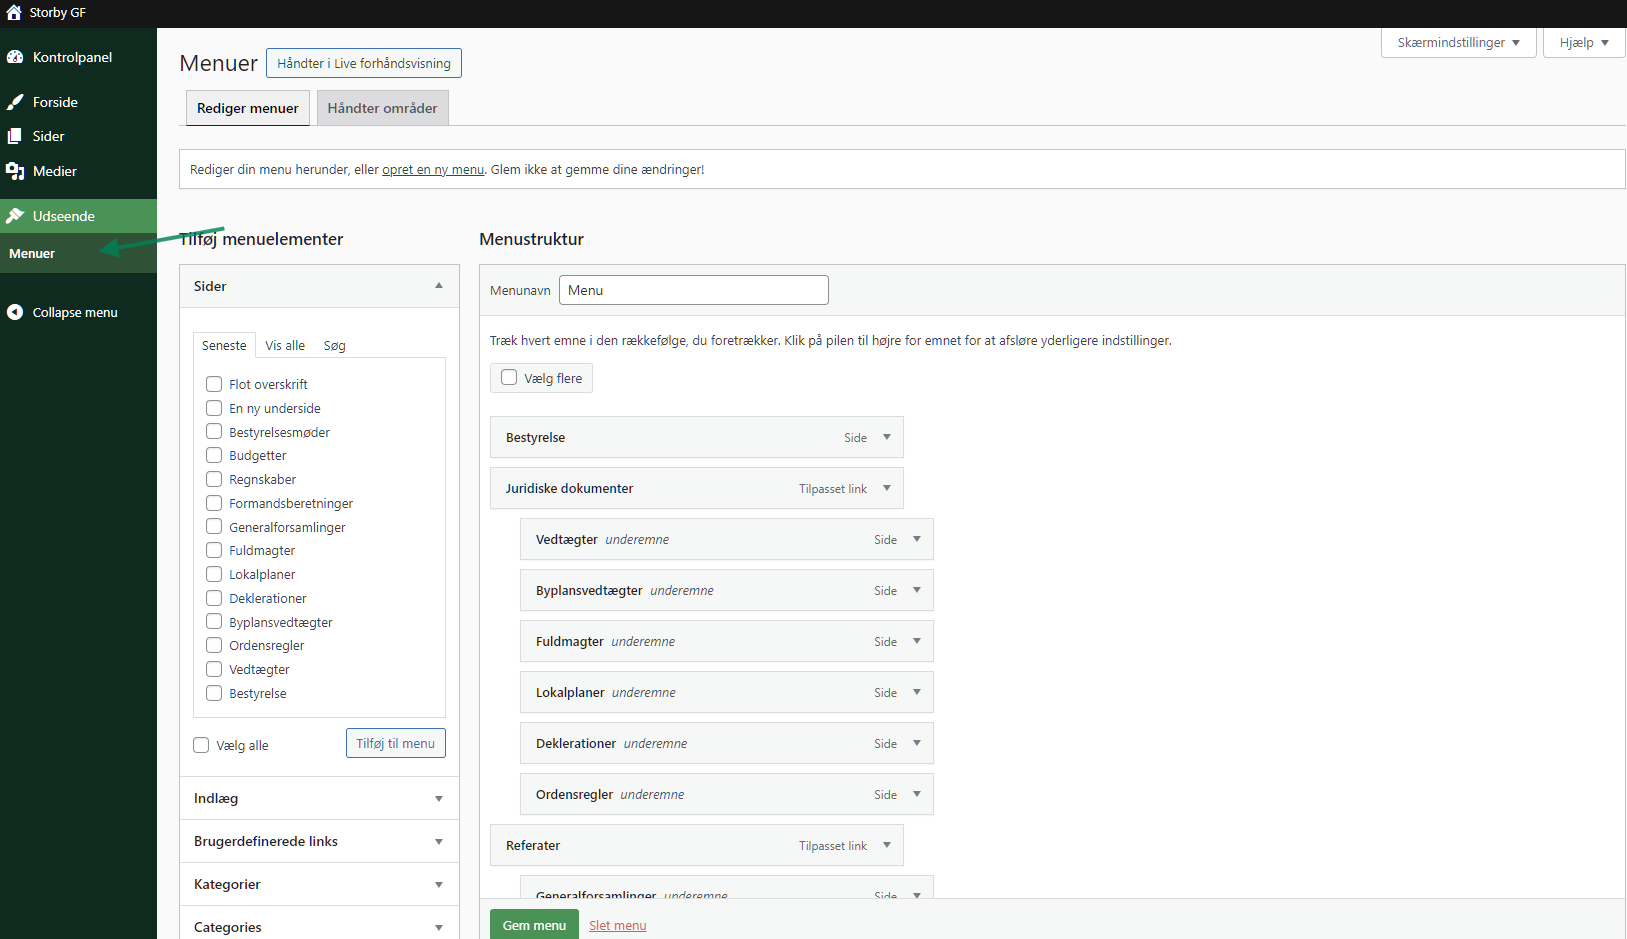Open Sider pages icon in sidebar
The image size is (1627, 939).
(x=15, y=136)
